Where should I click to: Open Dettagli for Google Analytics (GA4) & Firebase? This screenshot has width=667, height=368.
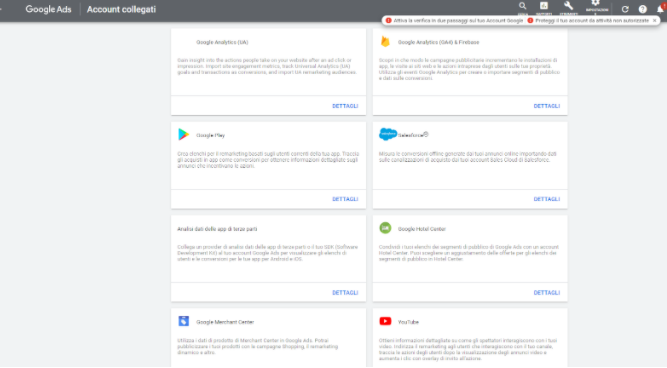pos(547,106)
